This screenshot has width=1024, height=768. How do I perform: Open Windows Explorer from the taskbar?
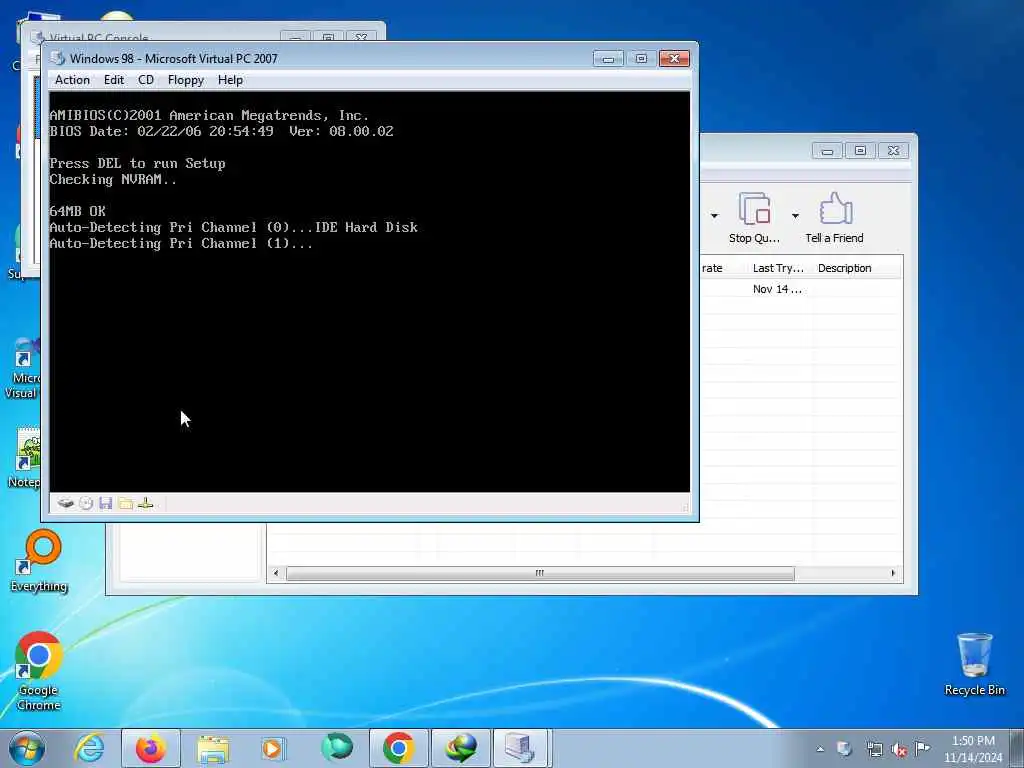213,748
